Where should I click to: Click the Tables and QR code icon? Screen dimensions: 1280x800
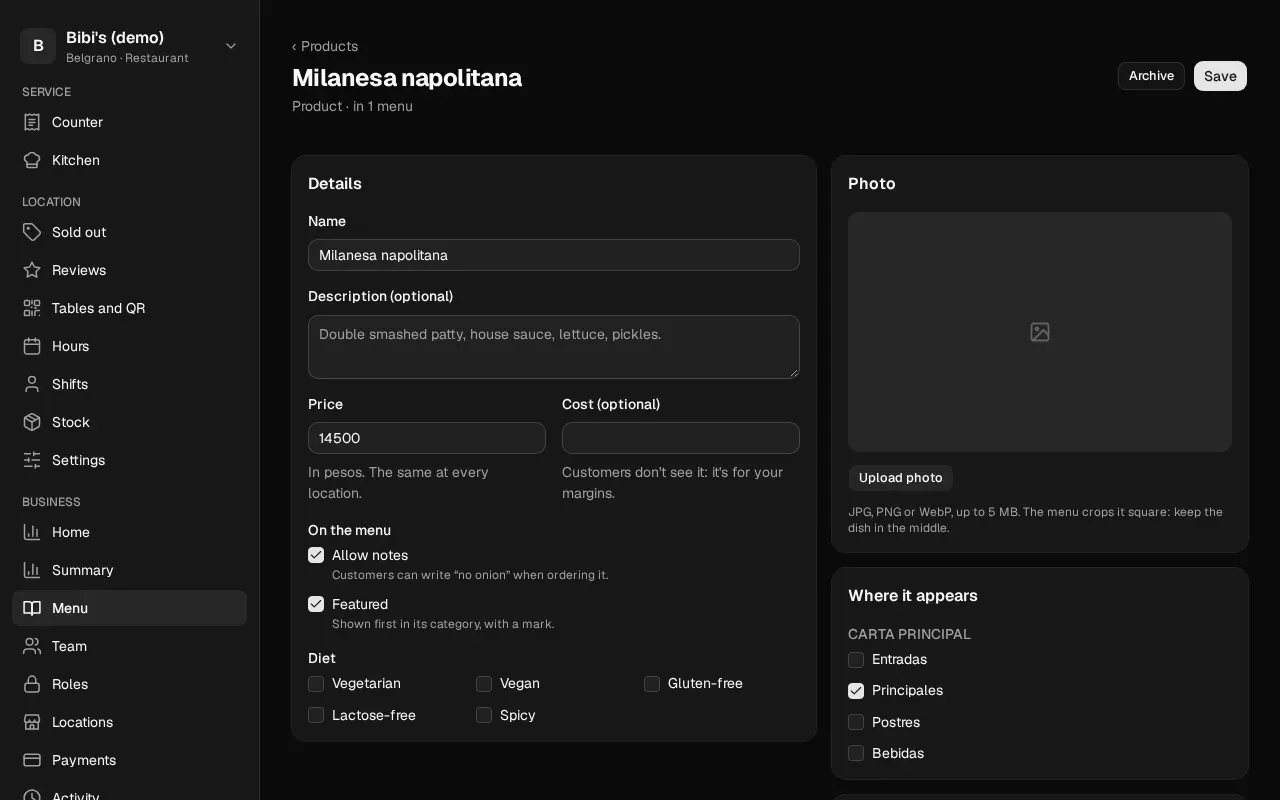point(32,308)
